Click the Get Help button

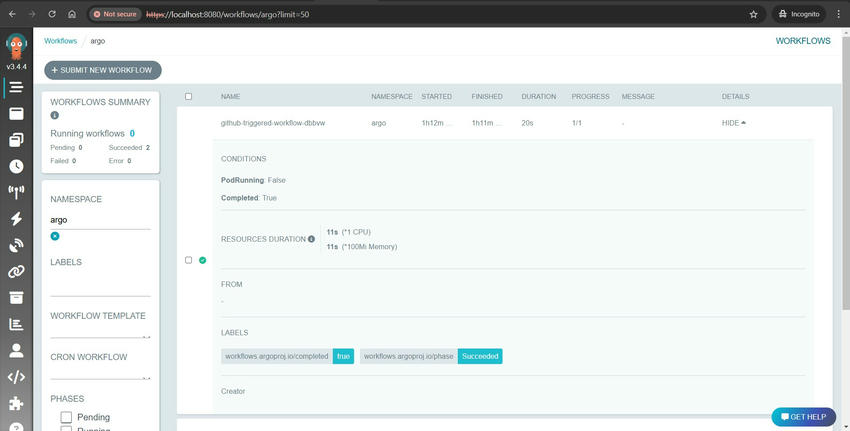pyautogui.click(x=803, y=417)
